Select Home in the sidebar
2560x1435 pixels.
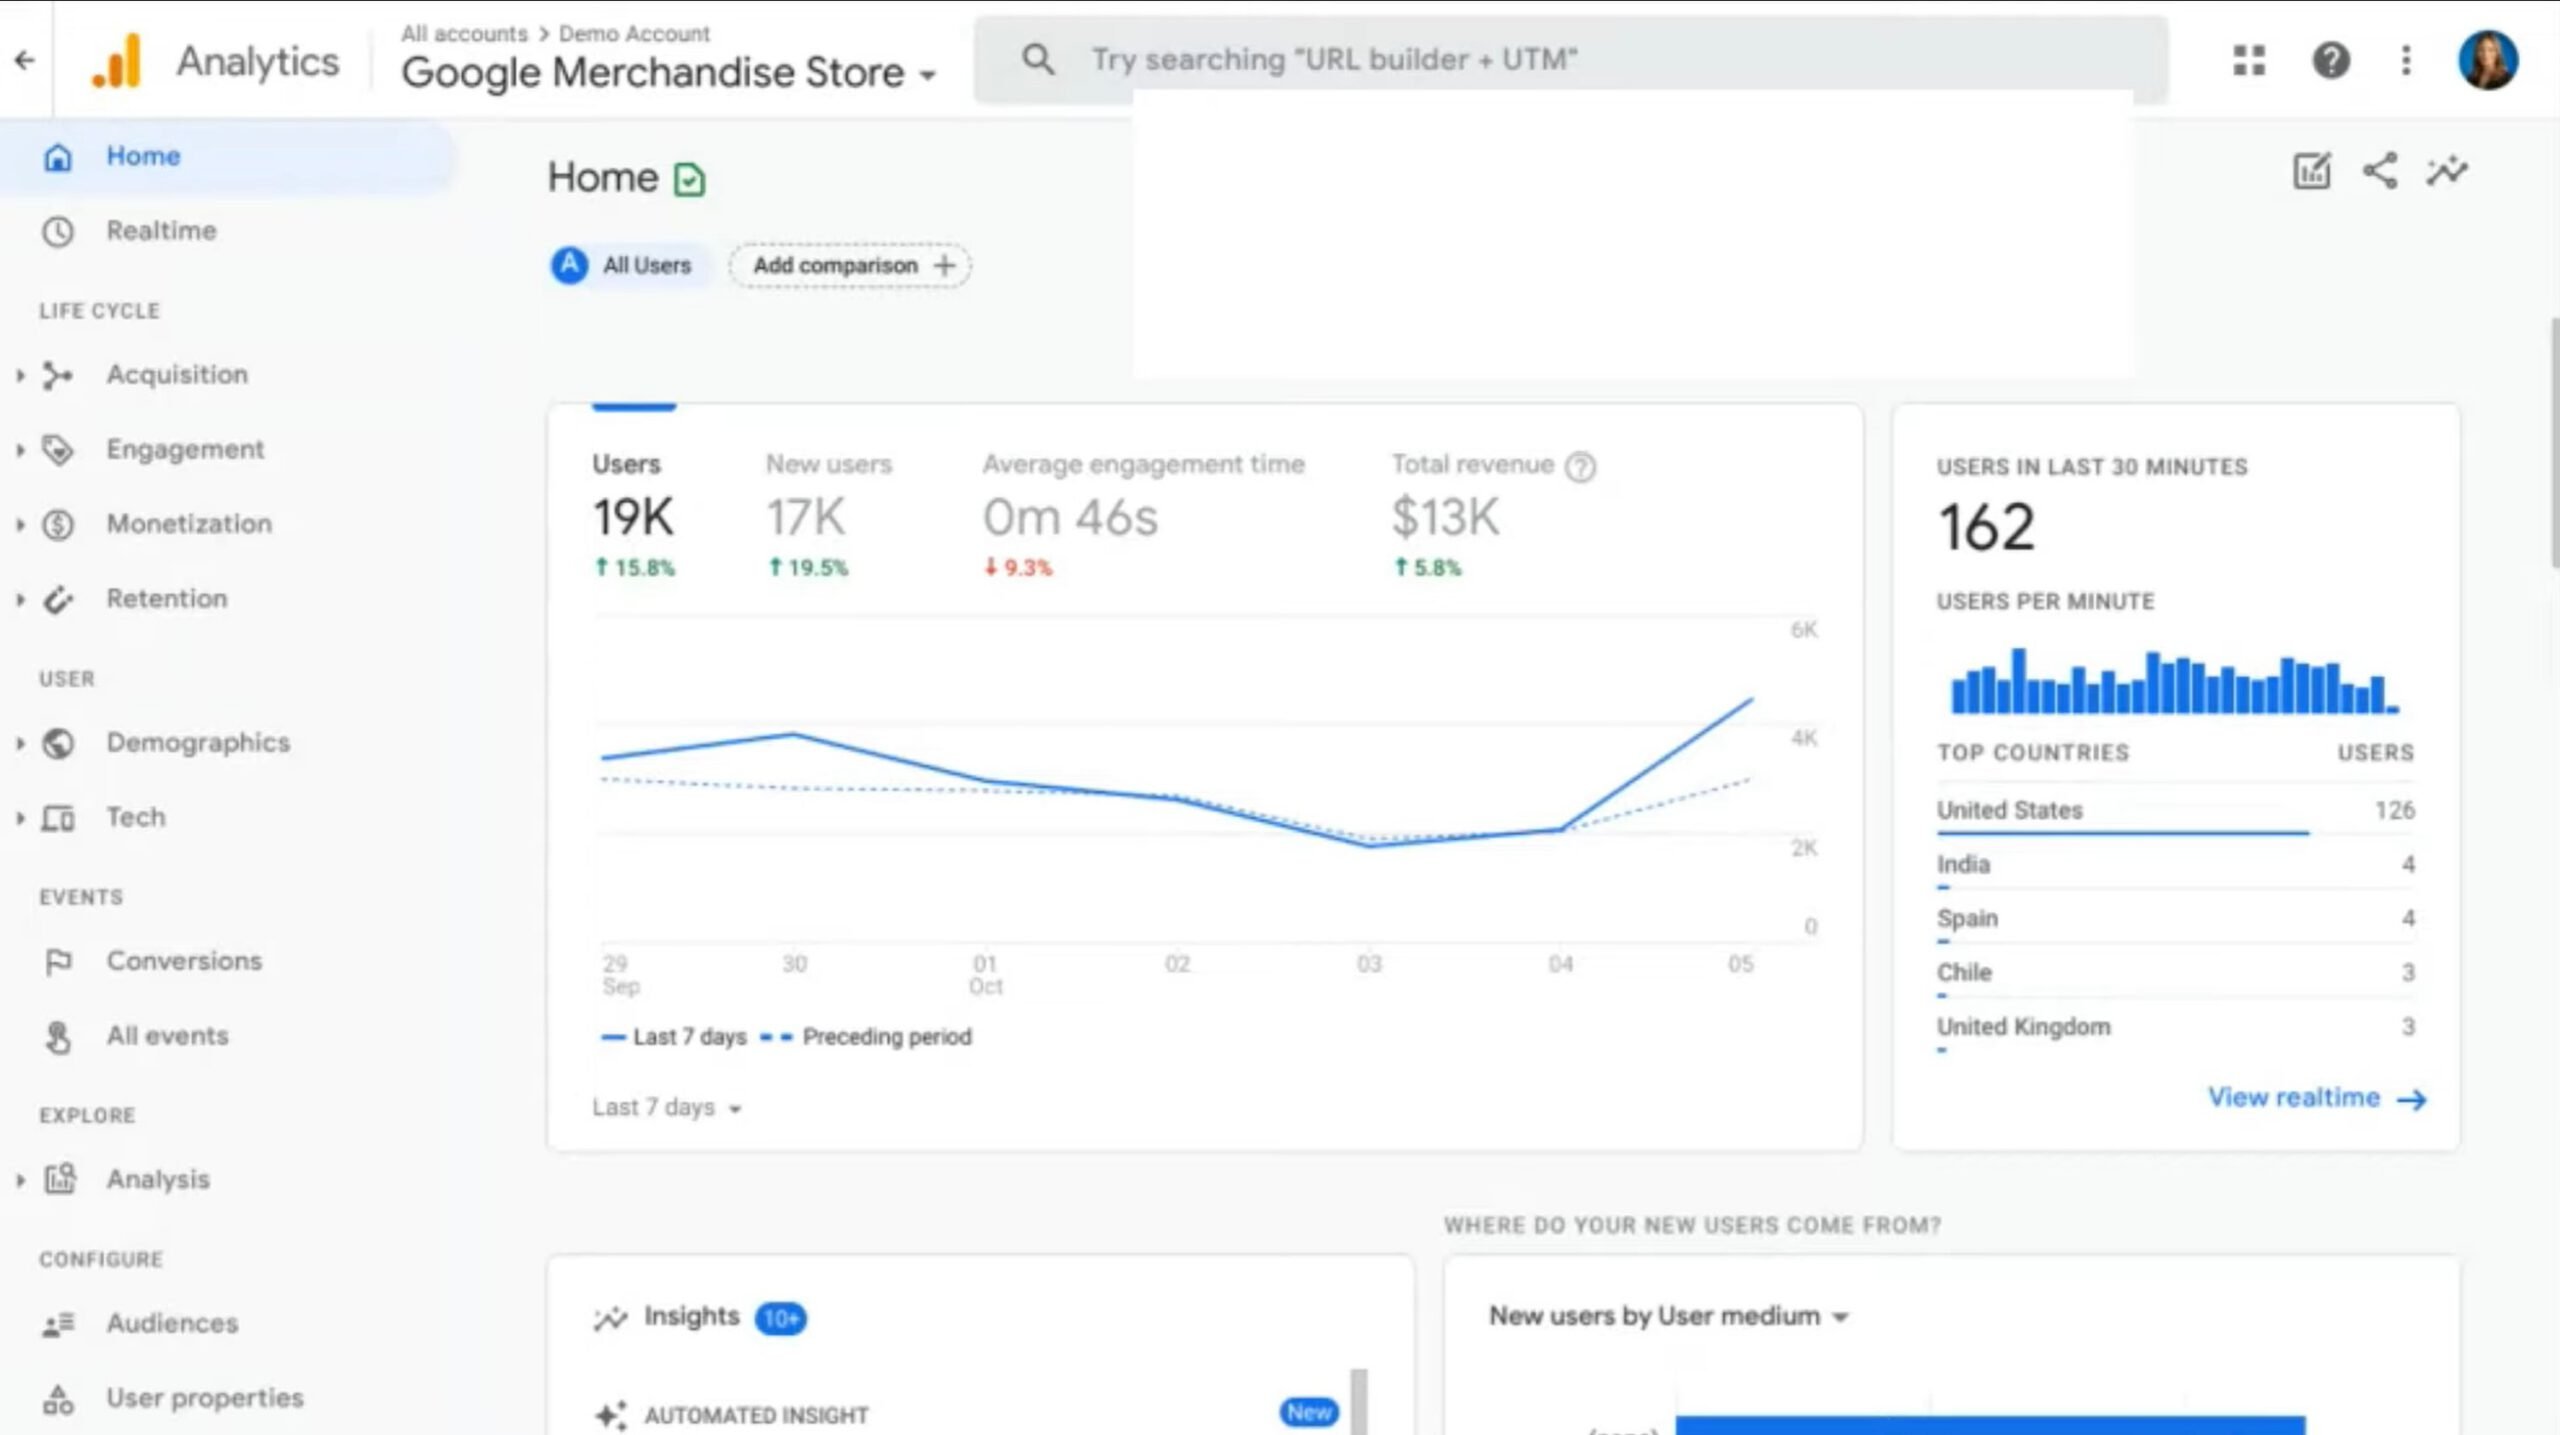coord(228,156)
